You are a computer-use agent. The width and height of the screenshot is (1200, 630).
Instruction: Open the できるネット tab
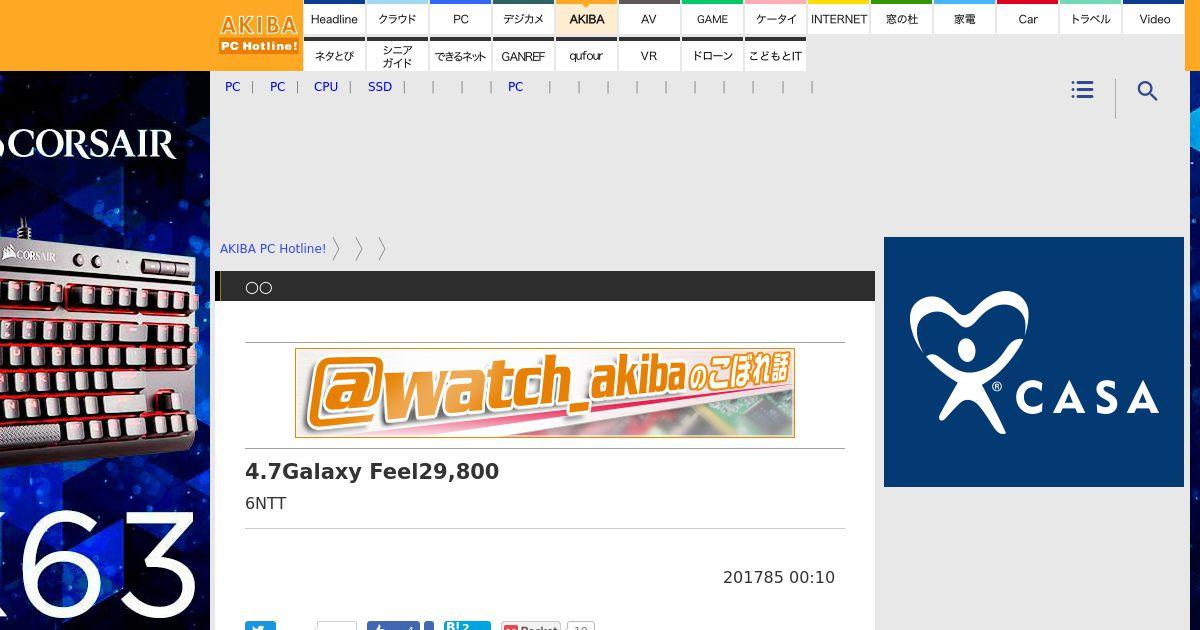pos(460,55)
